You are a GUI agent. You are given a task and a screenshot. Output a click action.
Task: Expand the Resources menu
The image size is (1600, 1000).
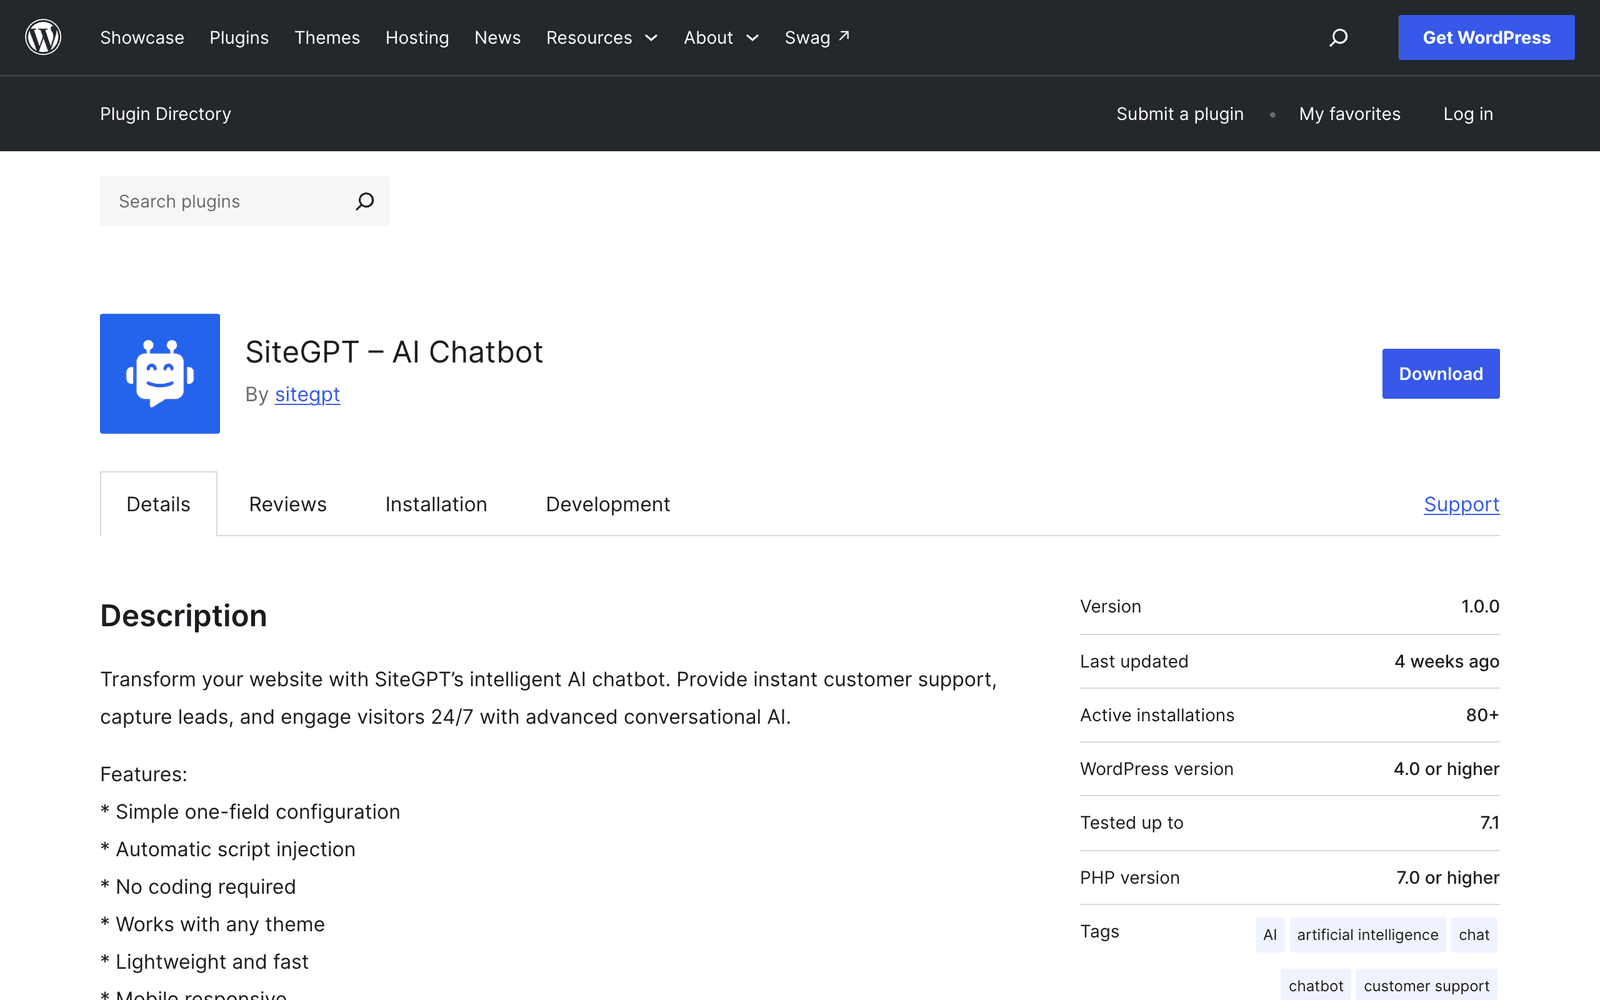click(601, 37)
